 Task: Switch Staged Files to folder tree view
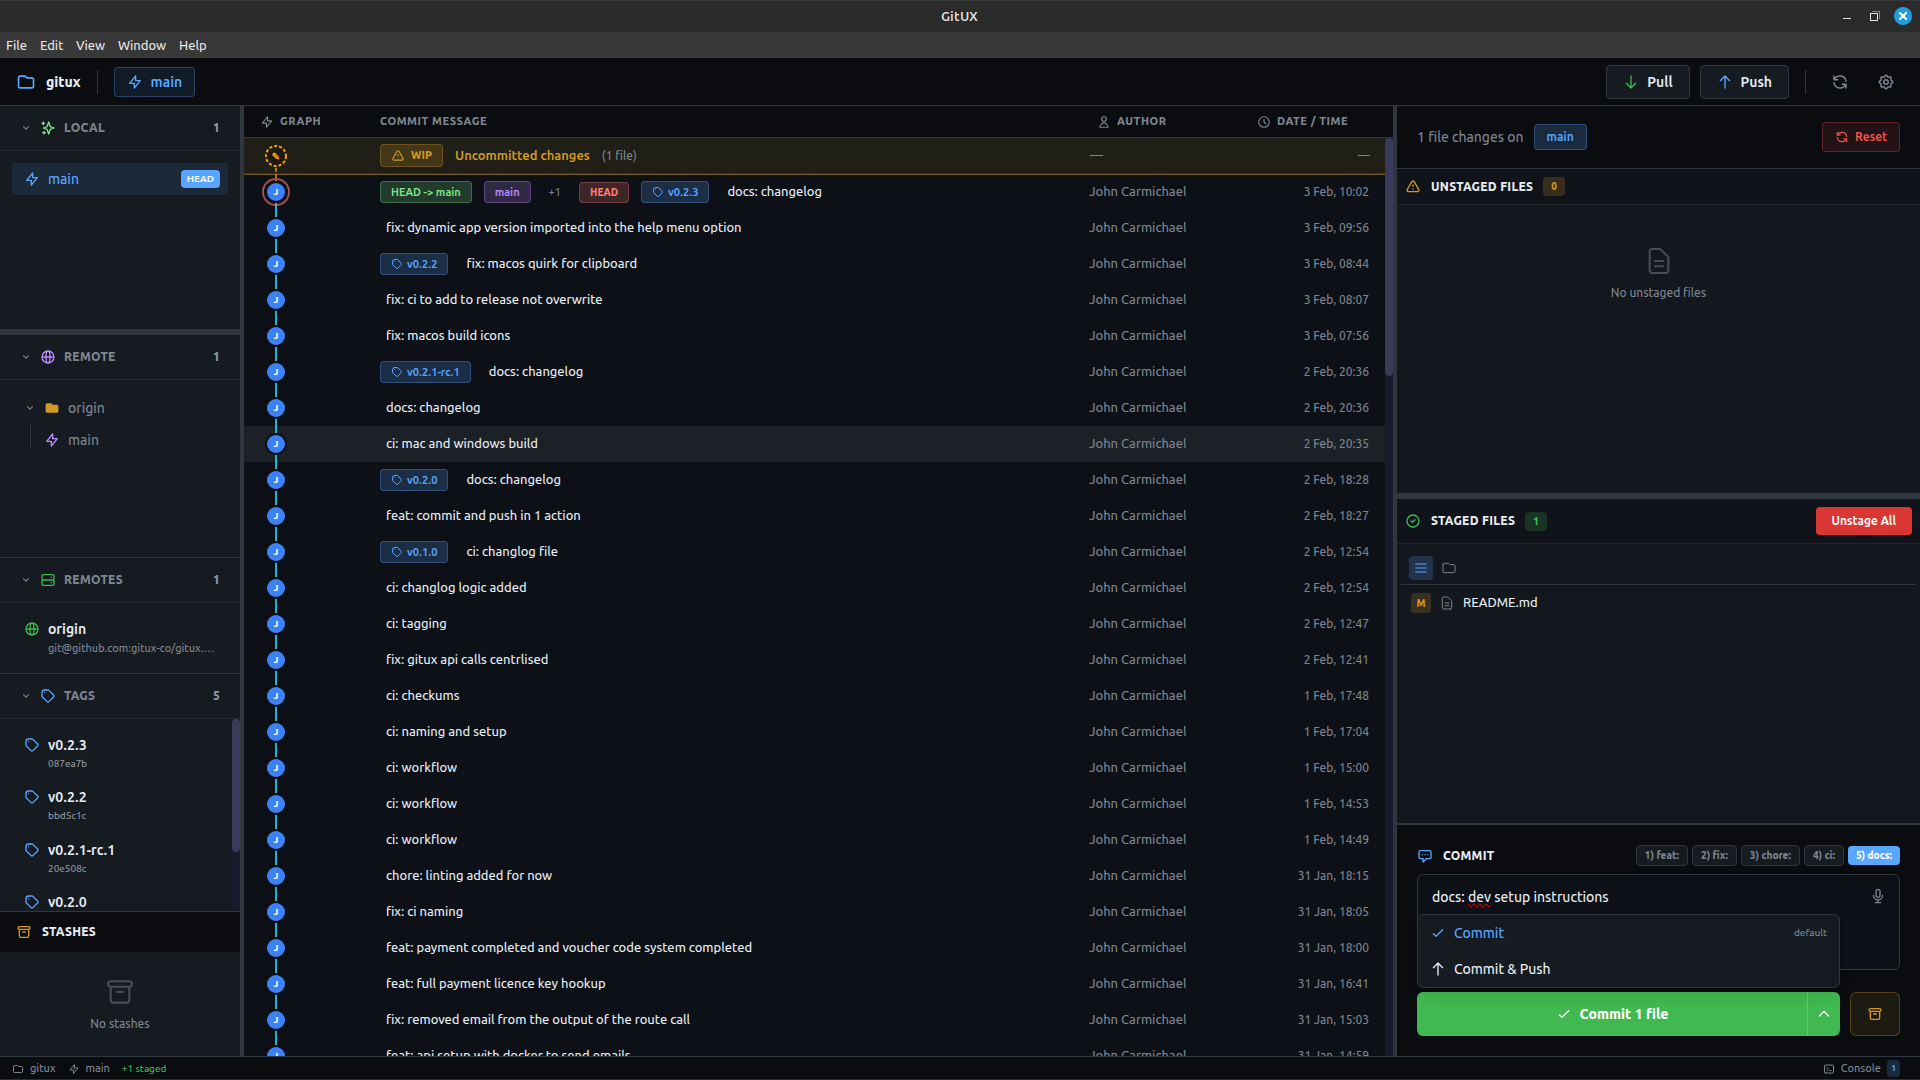1448,568
